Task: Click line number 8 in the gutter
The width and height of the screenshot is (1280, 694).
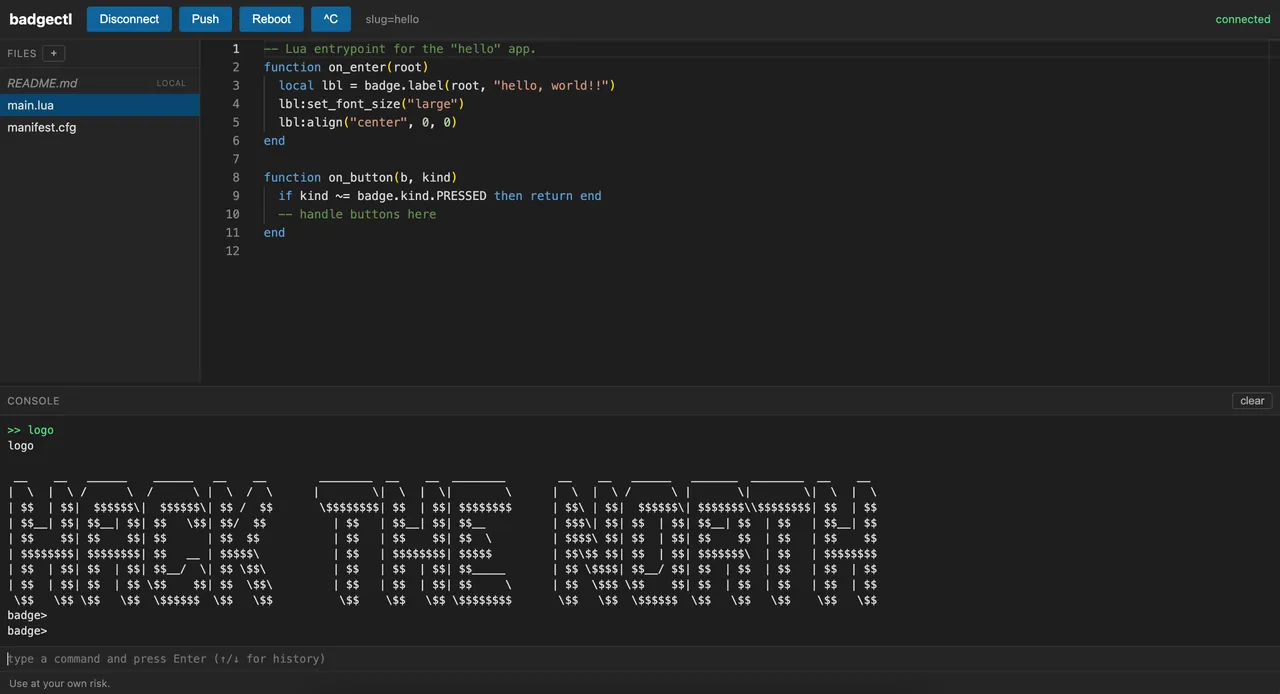Action: point(236,177)
